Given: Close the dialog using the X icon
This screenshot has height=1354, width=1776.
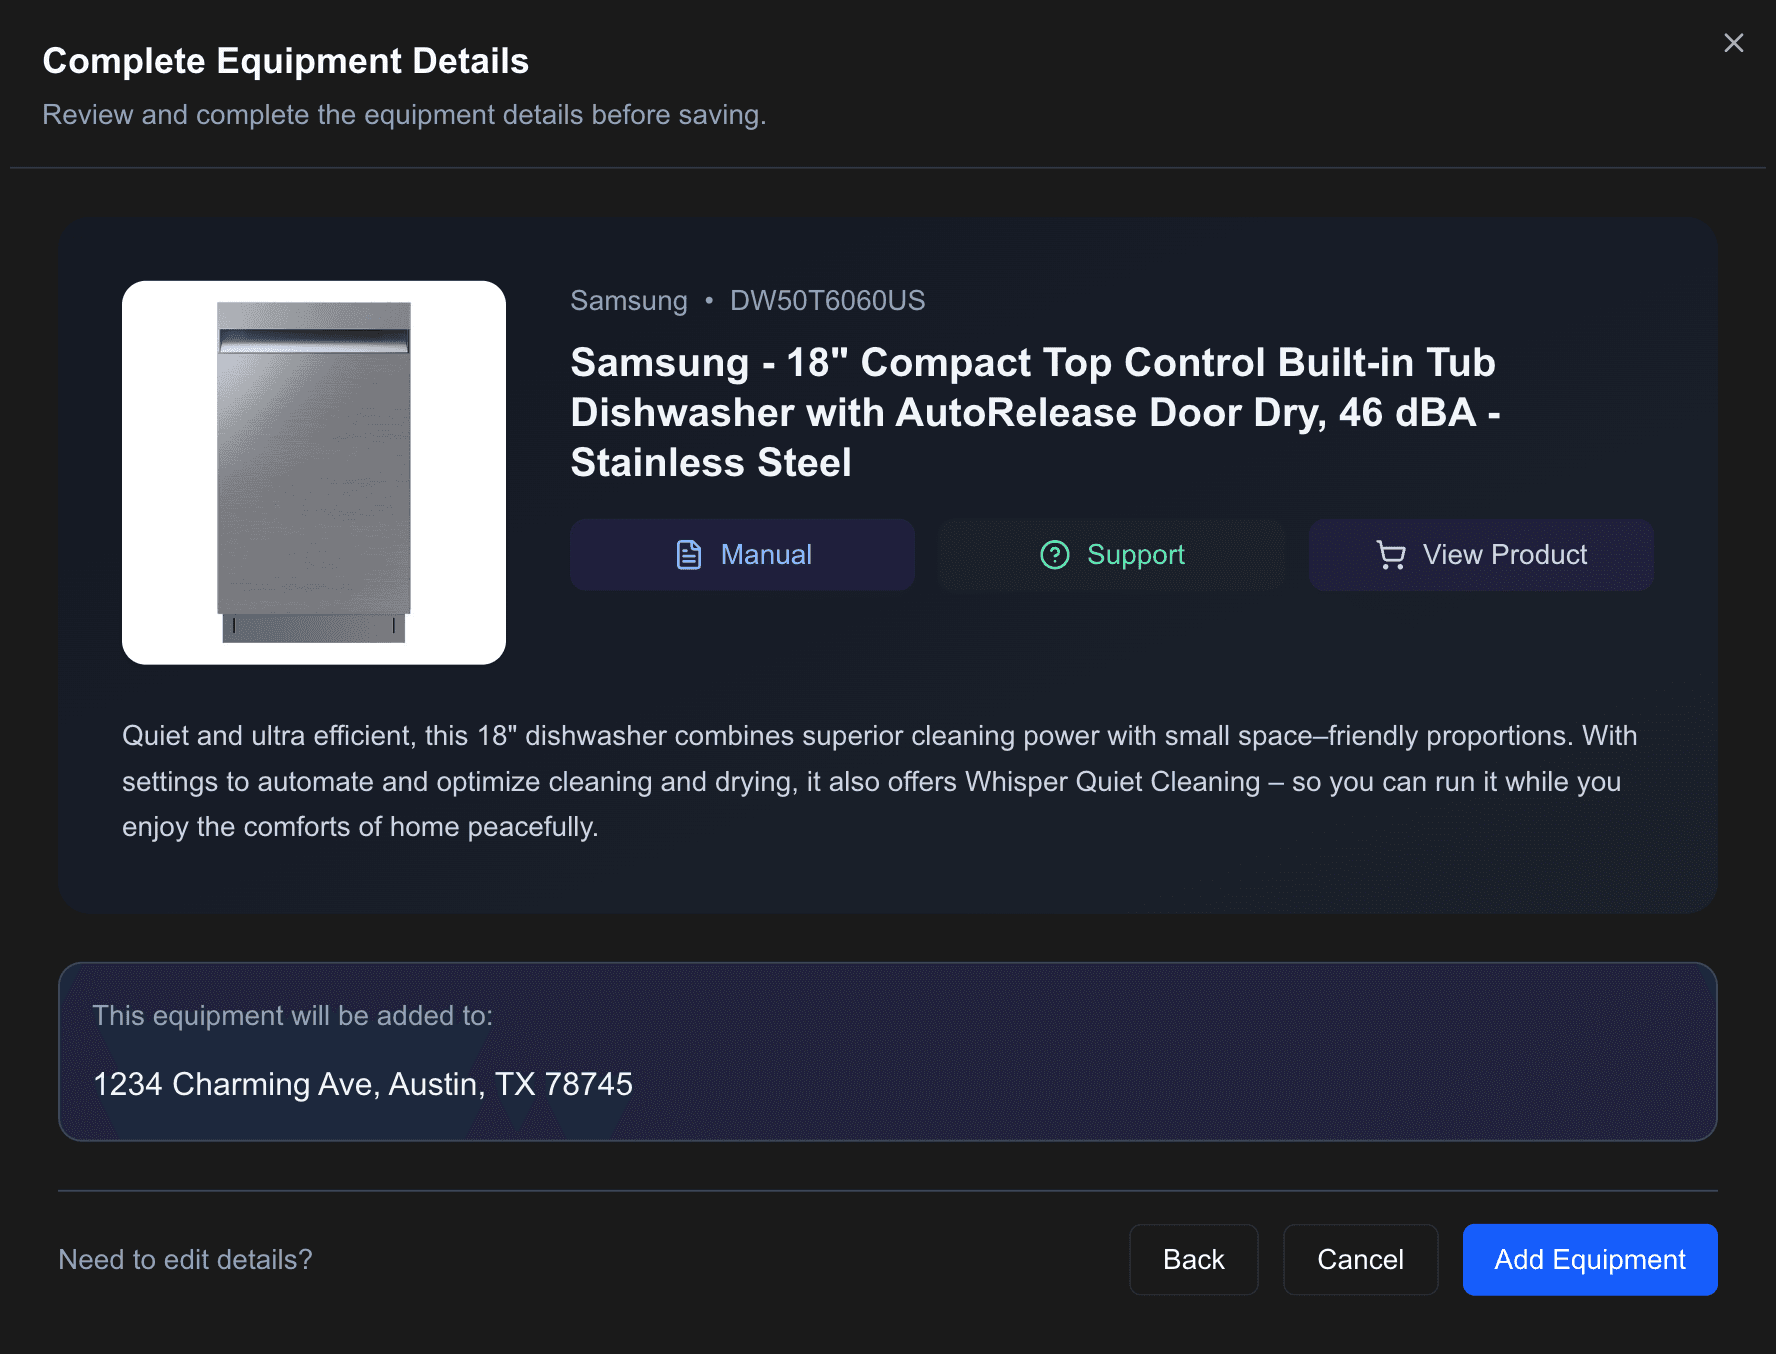Looking at the screenshot, I should click(1733, 43).
